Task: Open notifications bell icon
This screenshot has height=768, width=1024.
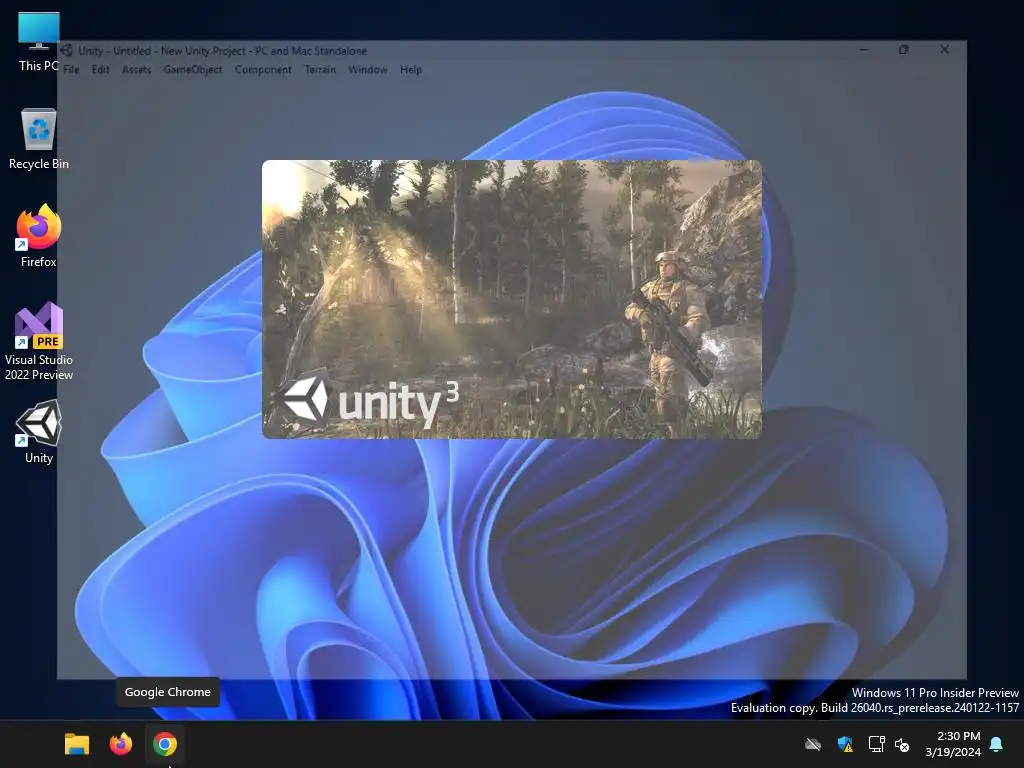Action: pyautogui.click(x=997, y=744)
